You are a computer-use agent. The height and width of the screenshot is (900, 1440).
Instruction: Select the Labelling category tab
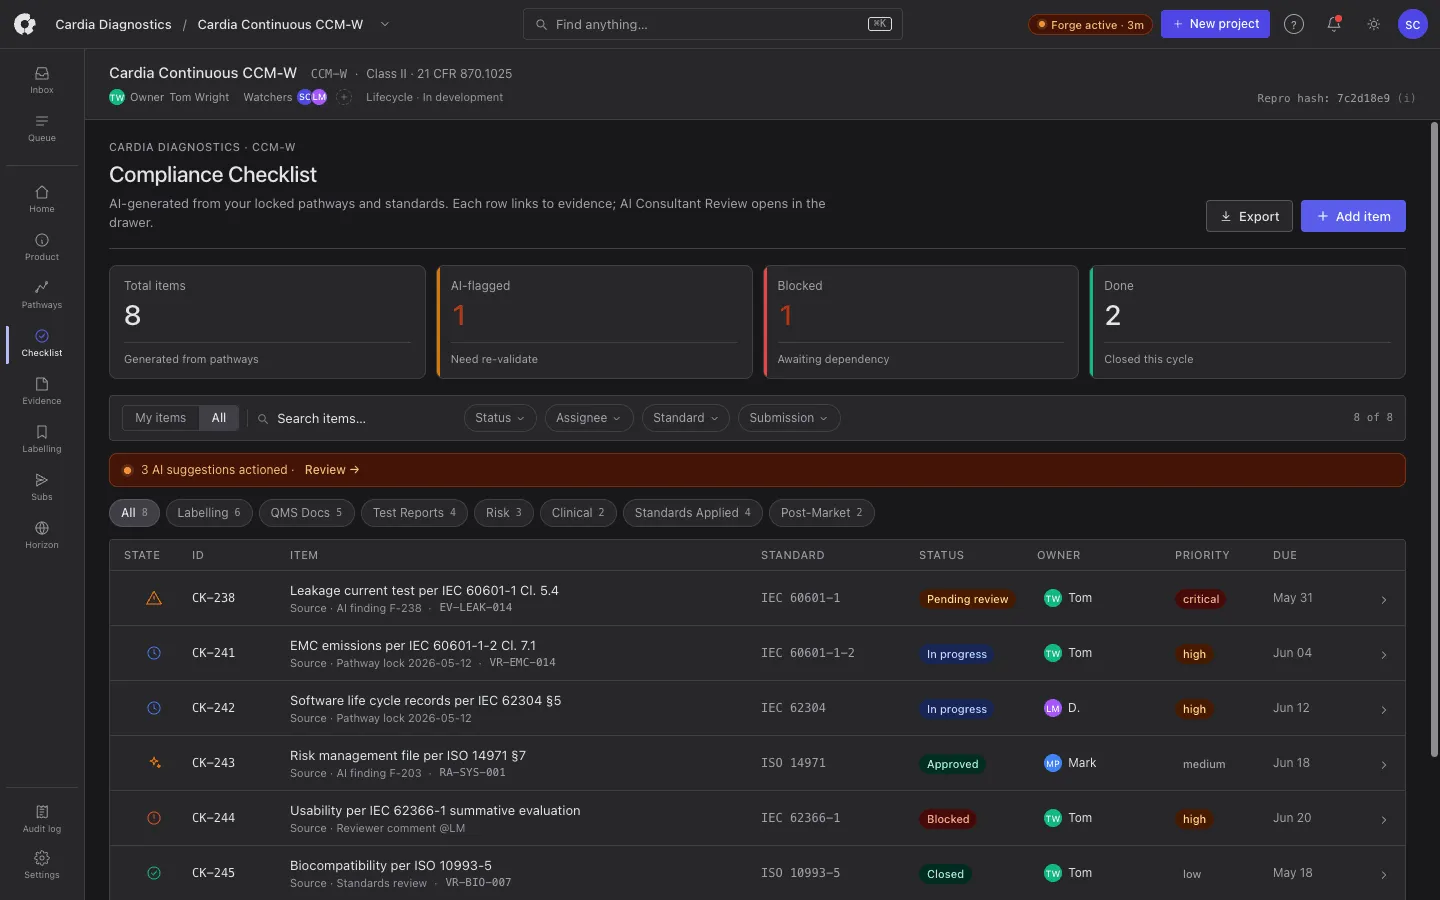coord(209,513)
